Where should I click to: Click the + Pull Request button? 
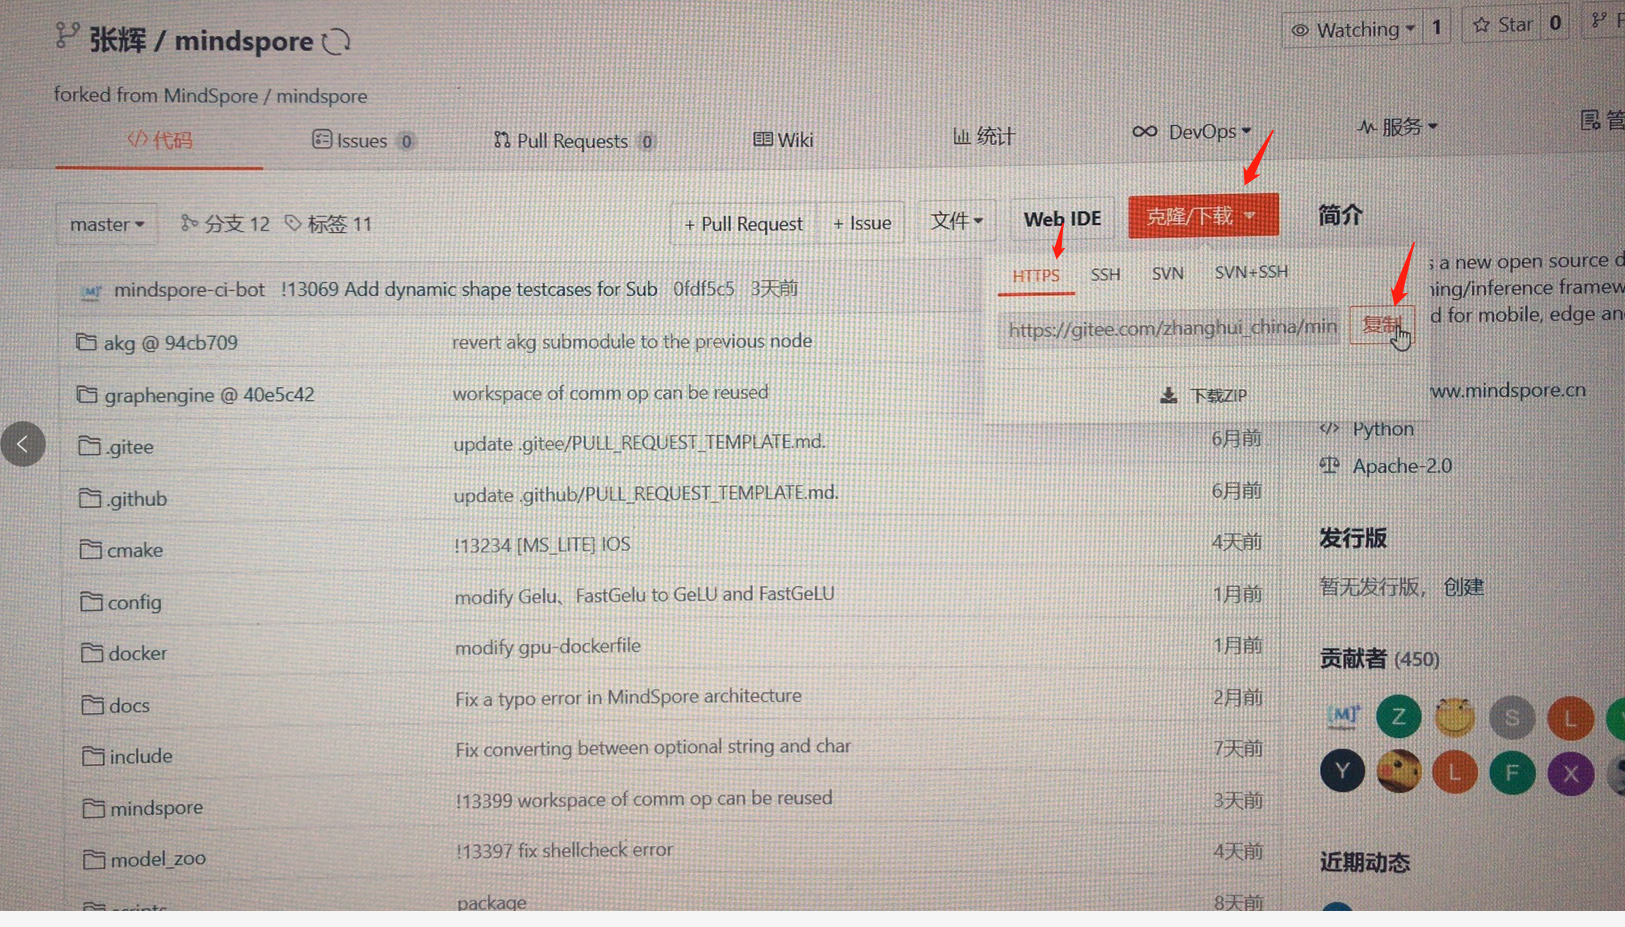743,224
